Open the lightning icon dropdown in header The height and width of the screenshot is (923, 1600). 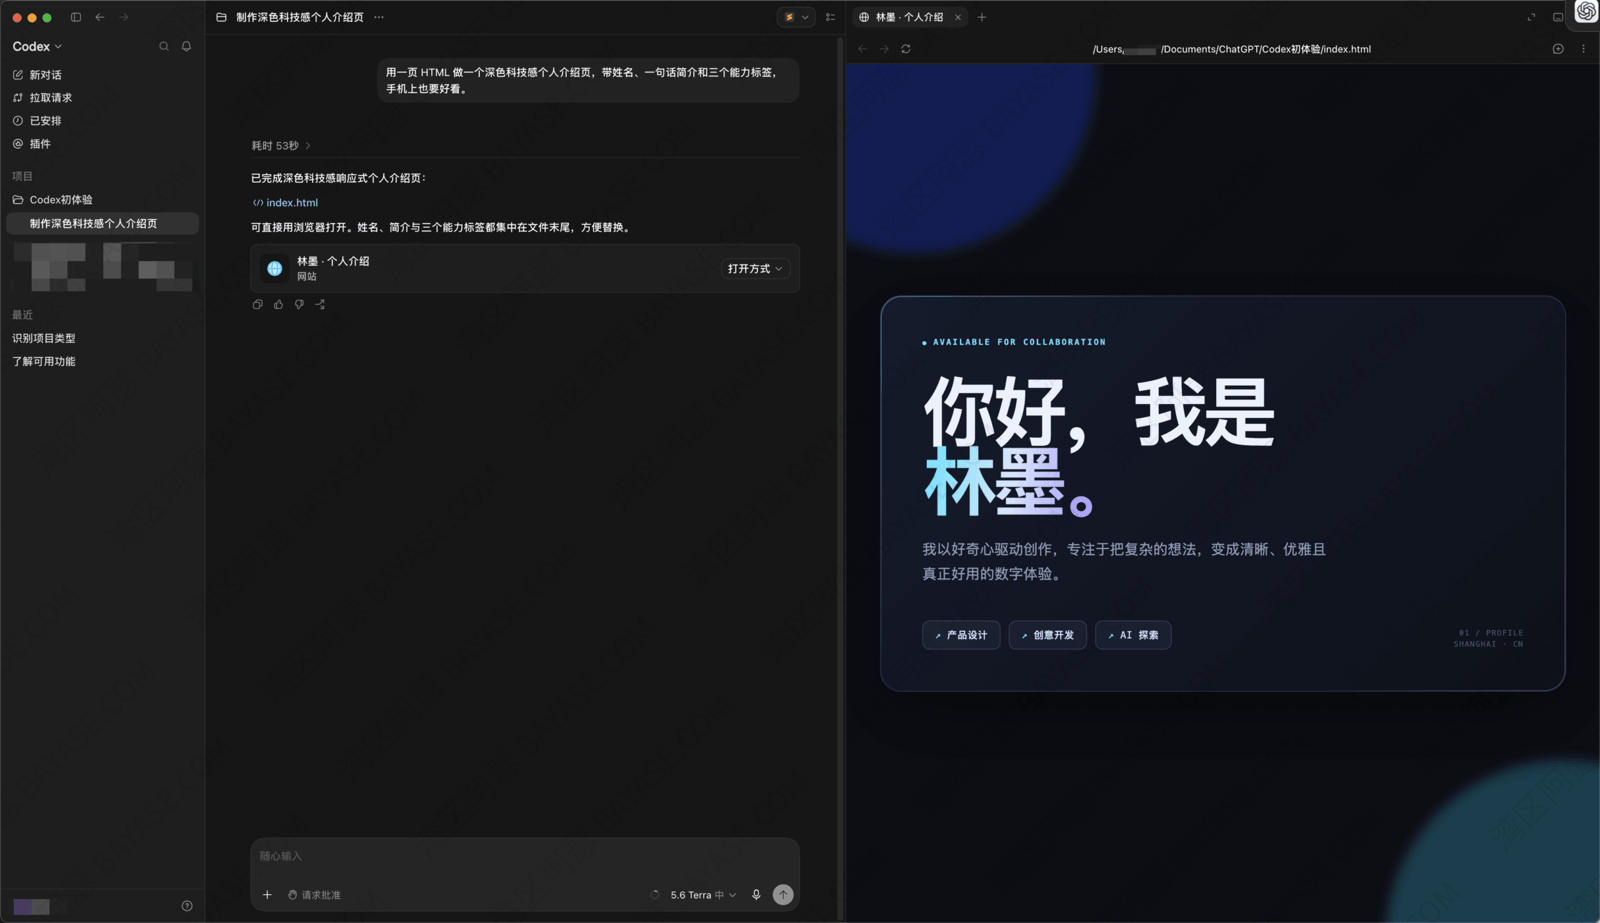(796, 17)
